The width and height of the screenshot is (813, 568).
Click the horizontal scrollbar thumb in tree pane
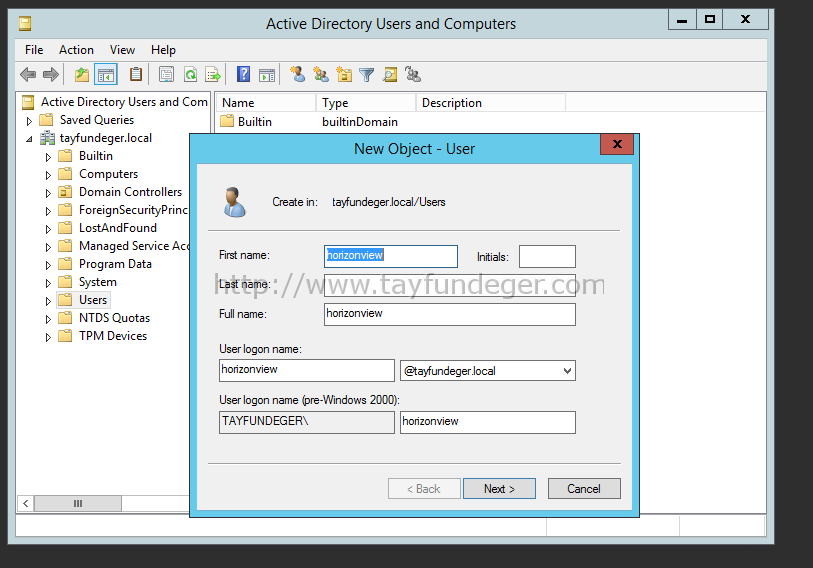[78, 503]
